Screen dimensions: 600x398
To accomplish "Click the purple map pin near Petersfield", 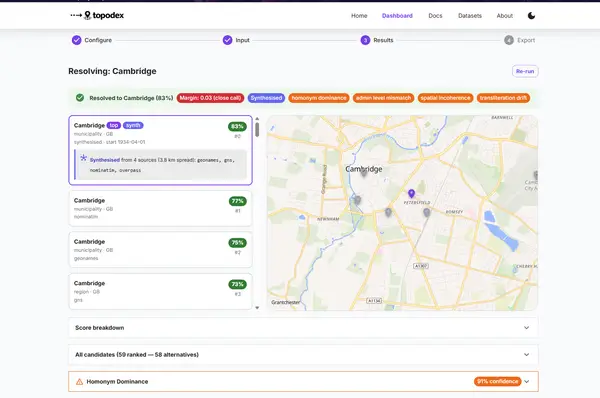I will tap(411, 194).
